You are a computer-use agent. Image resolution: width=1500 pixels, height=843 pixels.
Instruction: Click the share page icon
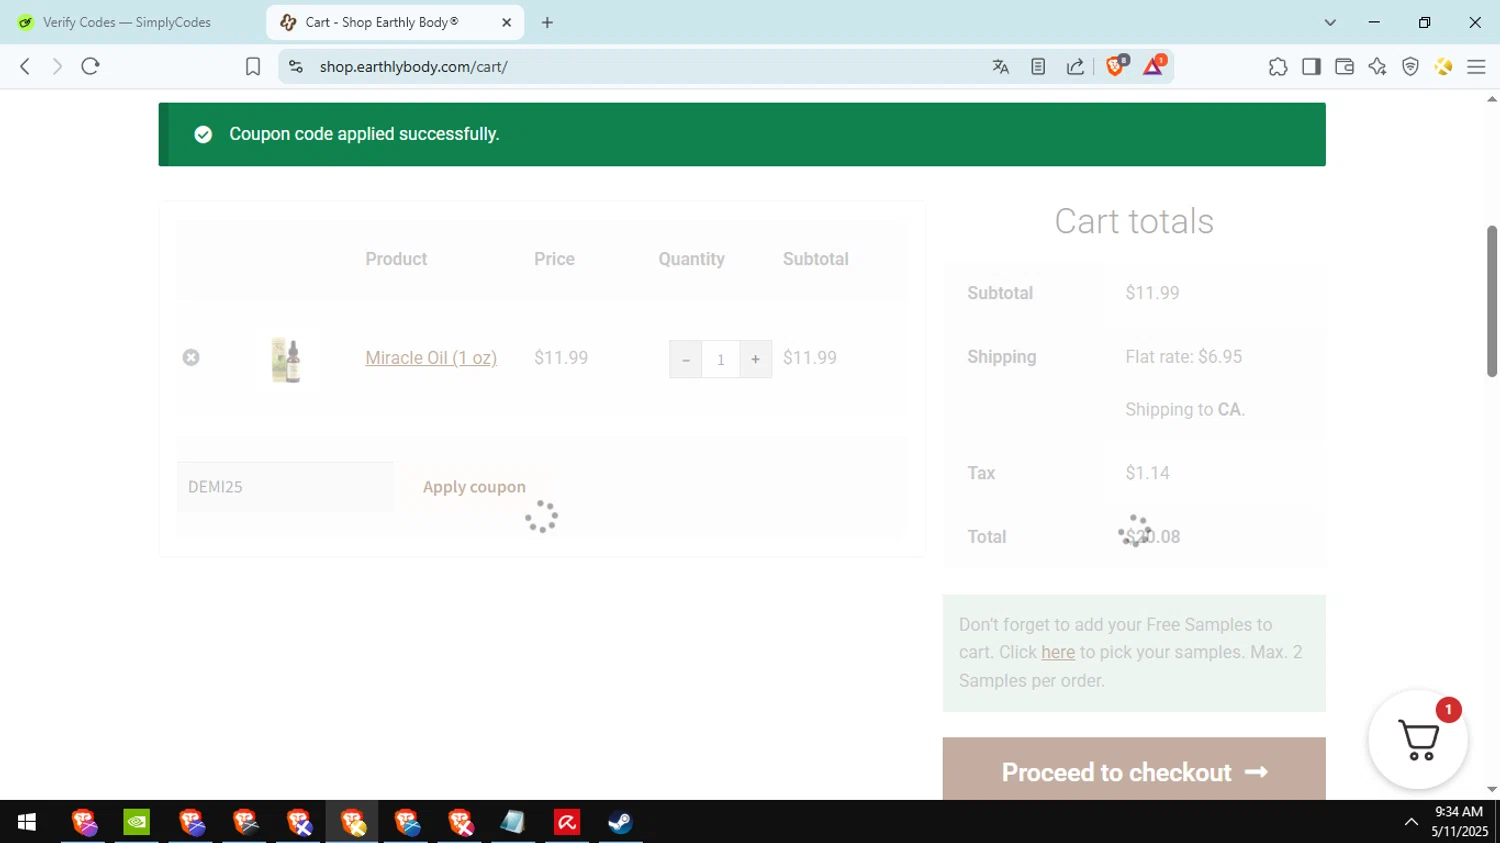pos(1075,67)
